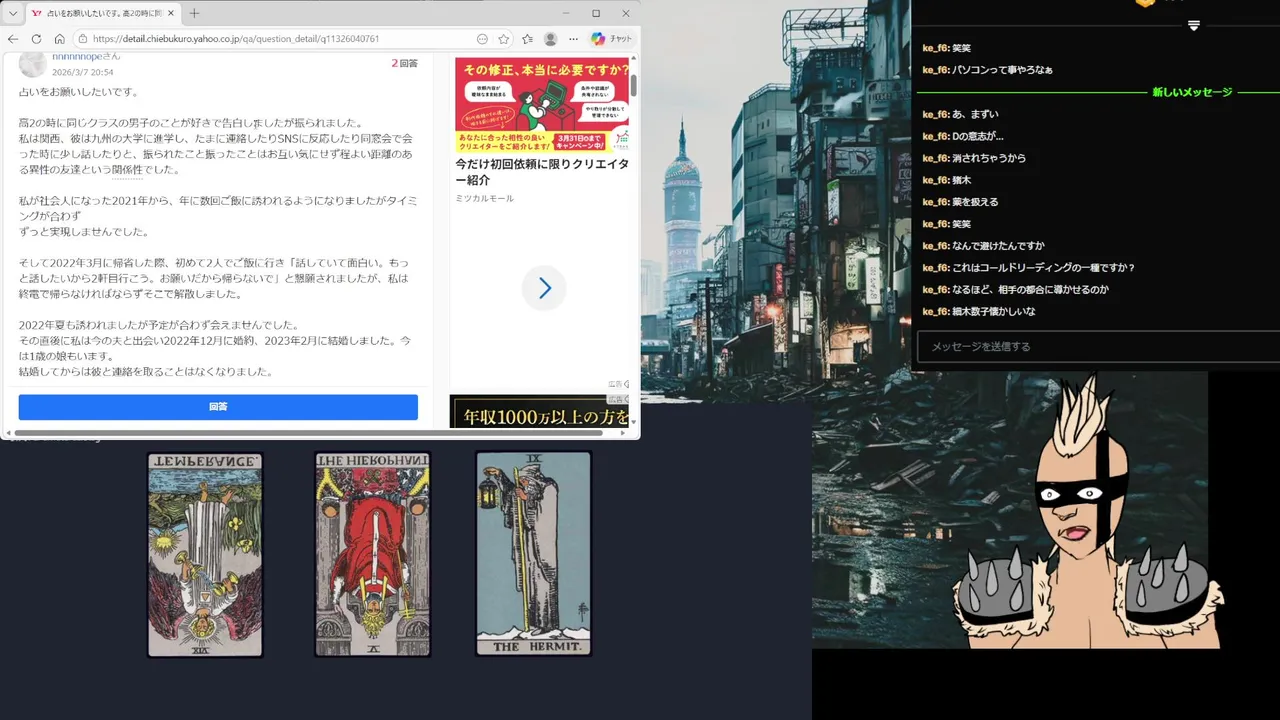Screen dimensions: 1280x720
Task: Open the red 'その修正' ad banner
Action: click(542, 104)
